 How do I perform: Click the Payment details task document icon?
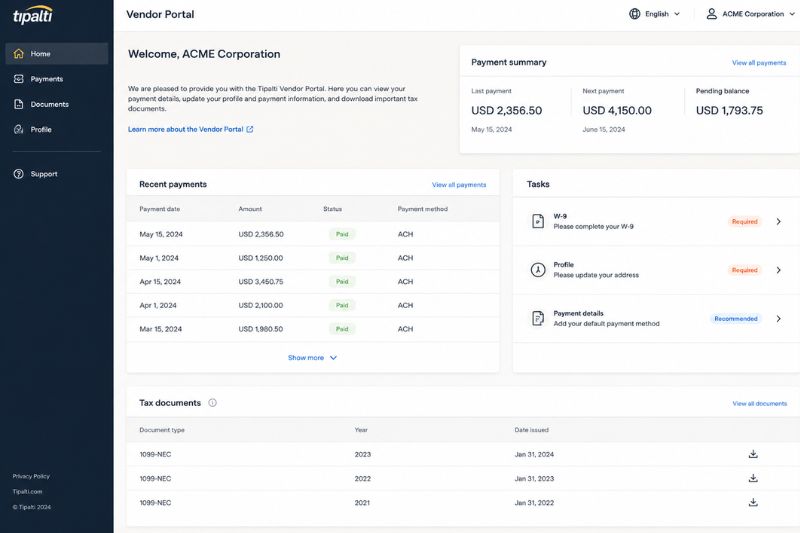click(x=538, y=318)
